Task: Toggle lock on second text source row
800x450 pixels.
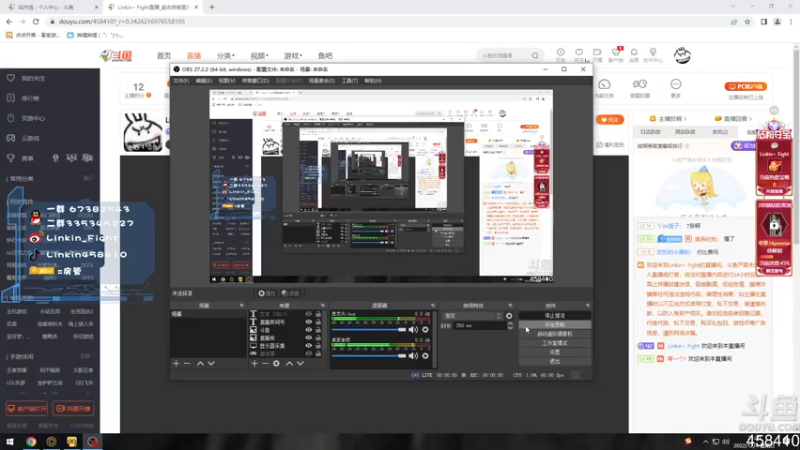Action: 318,322
